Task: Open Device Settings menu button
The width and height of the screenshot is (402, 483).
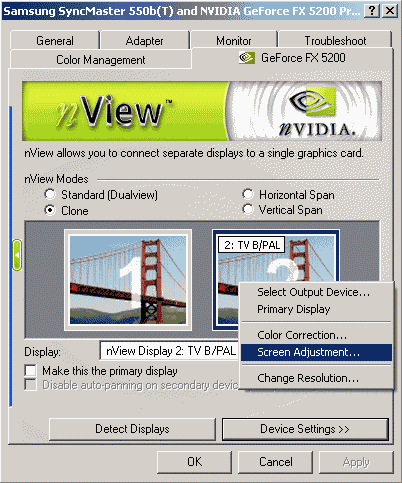Action: point(305,429)
